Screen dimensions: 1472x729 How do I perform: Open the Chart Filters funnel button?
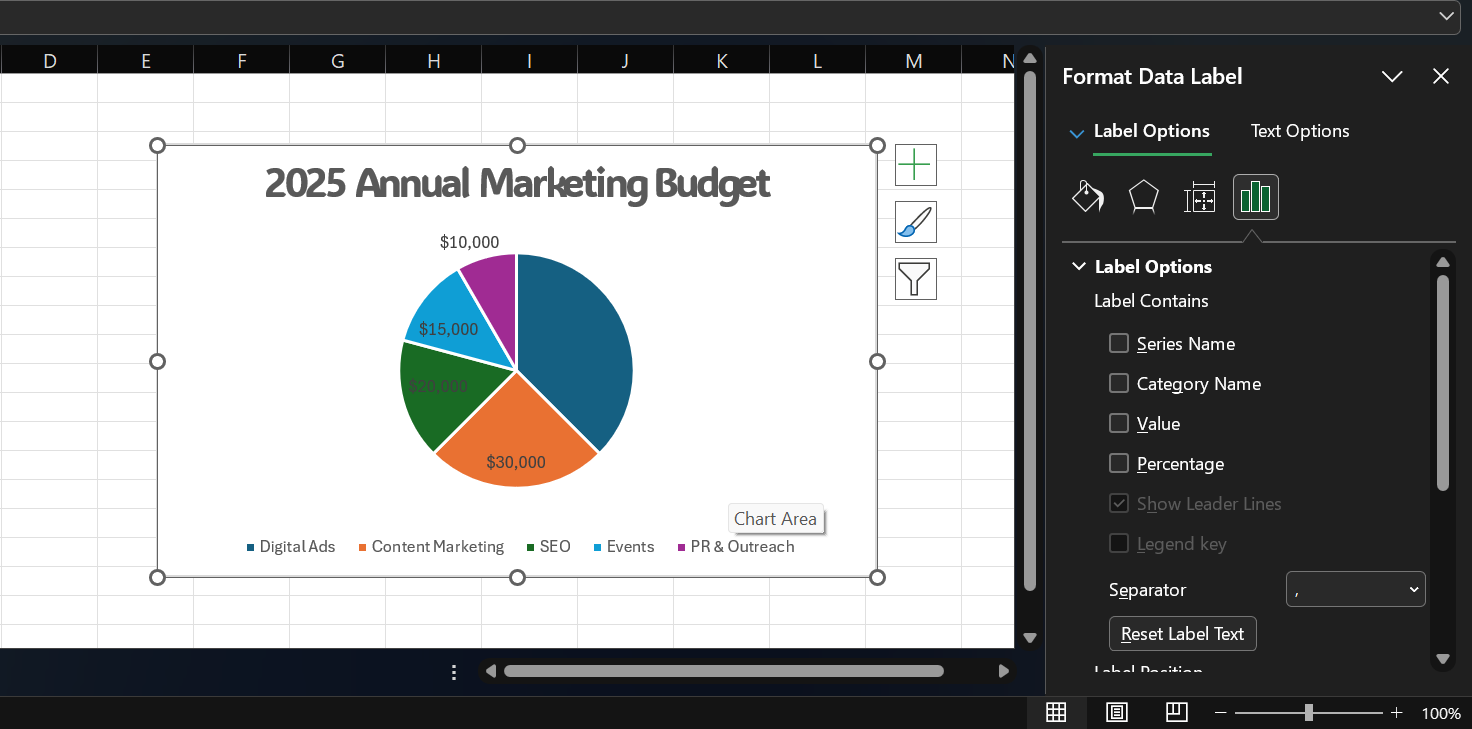916,279
